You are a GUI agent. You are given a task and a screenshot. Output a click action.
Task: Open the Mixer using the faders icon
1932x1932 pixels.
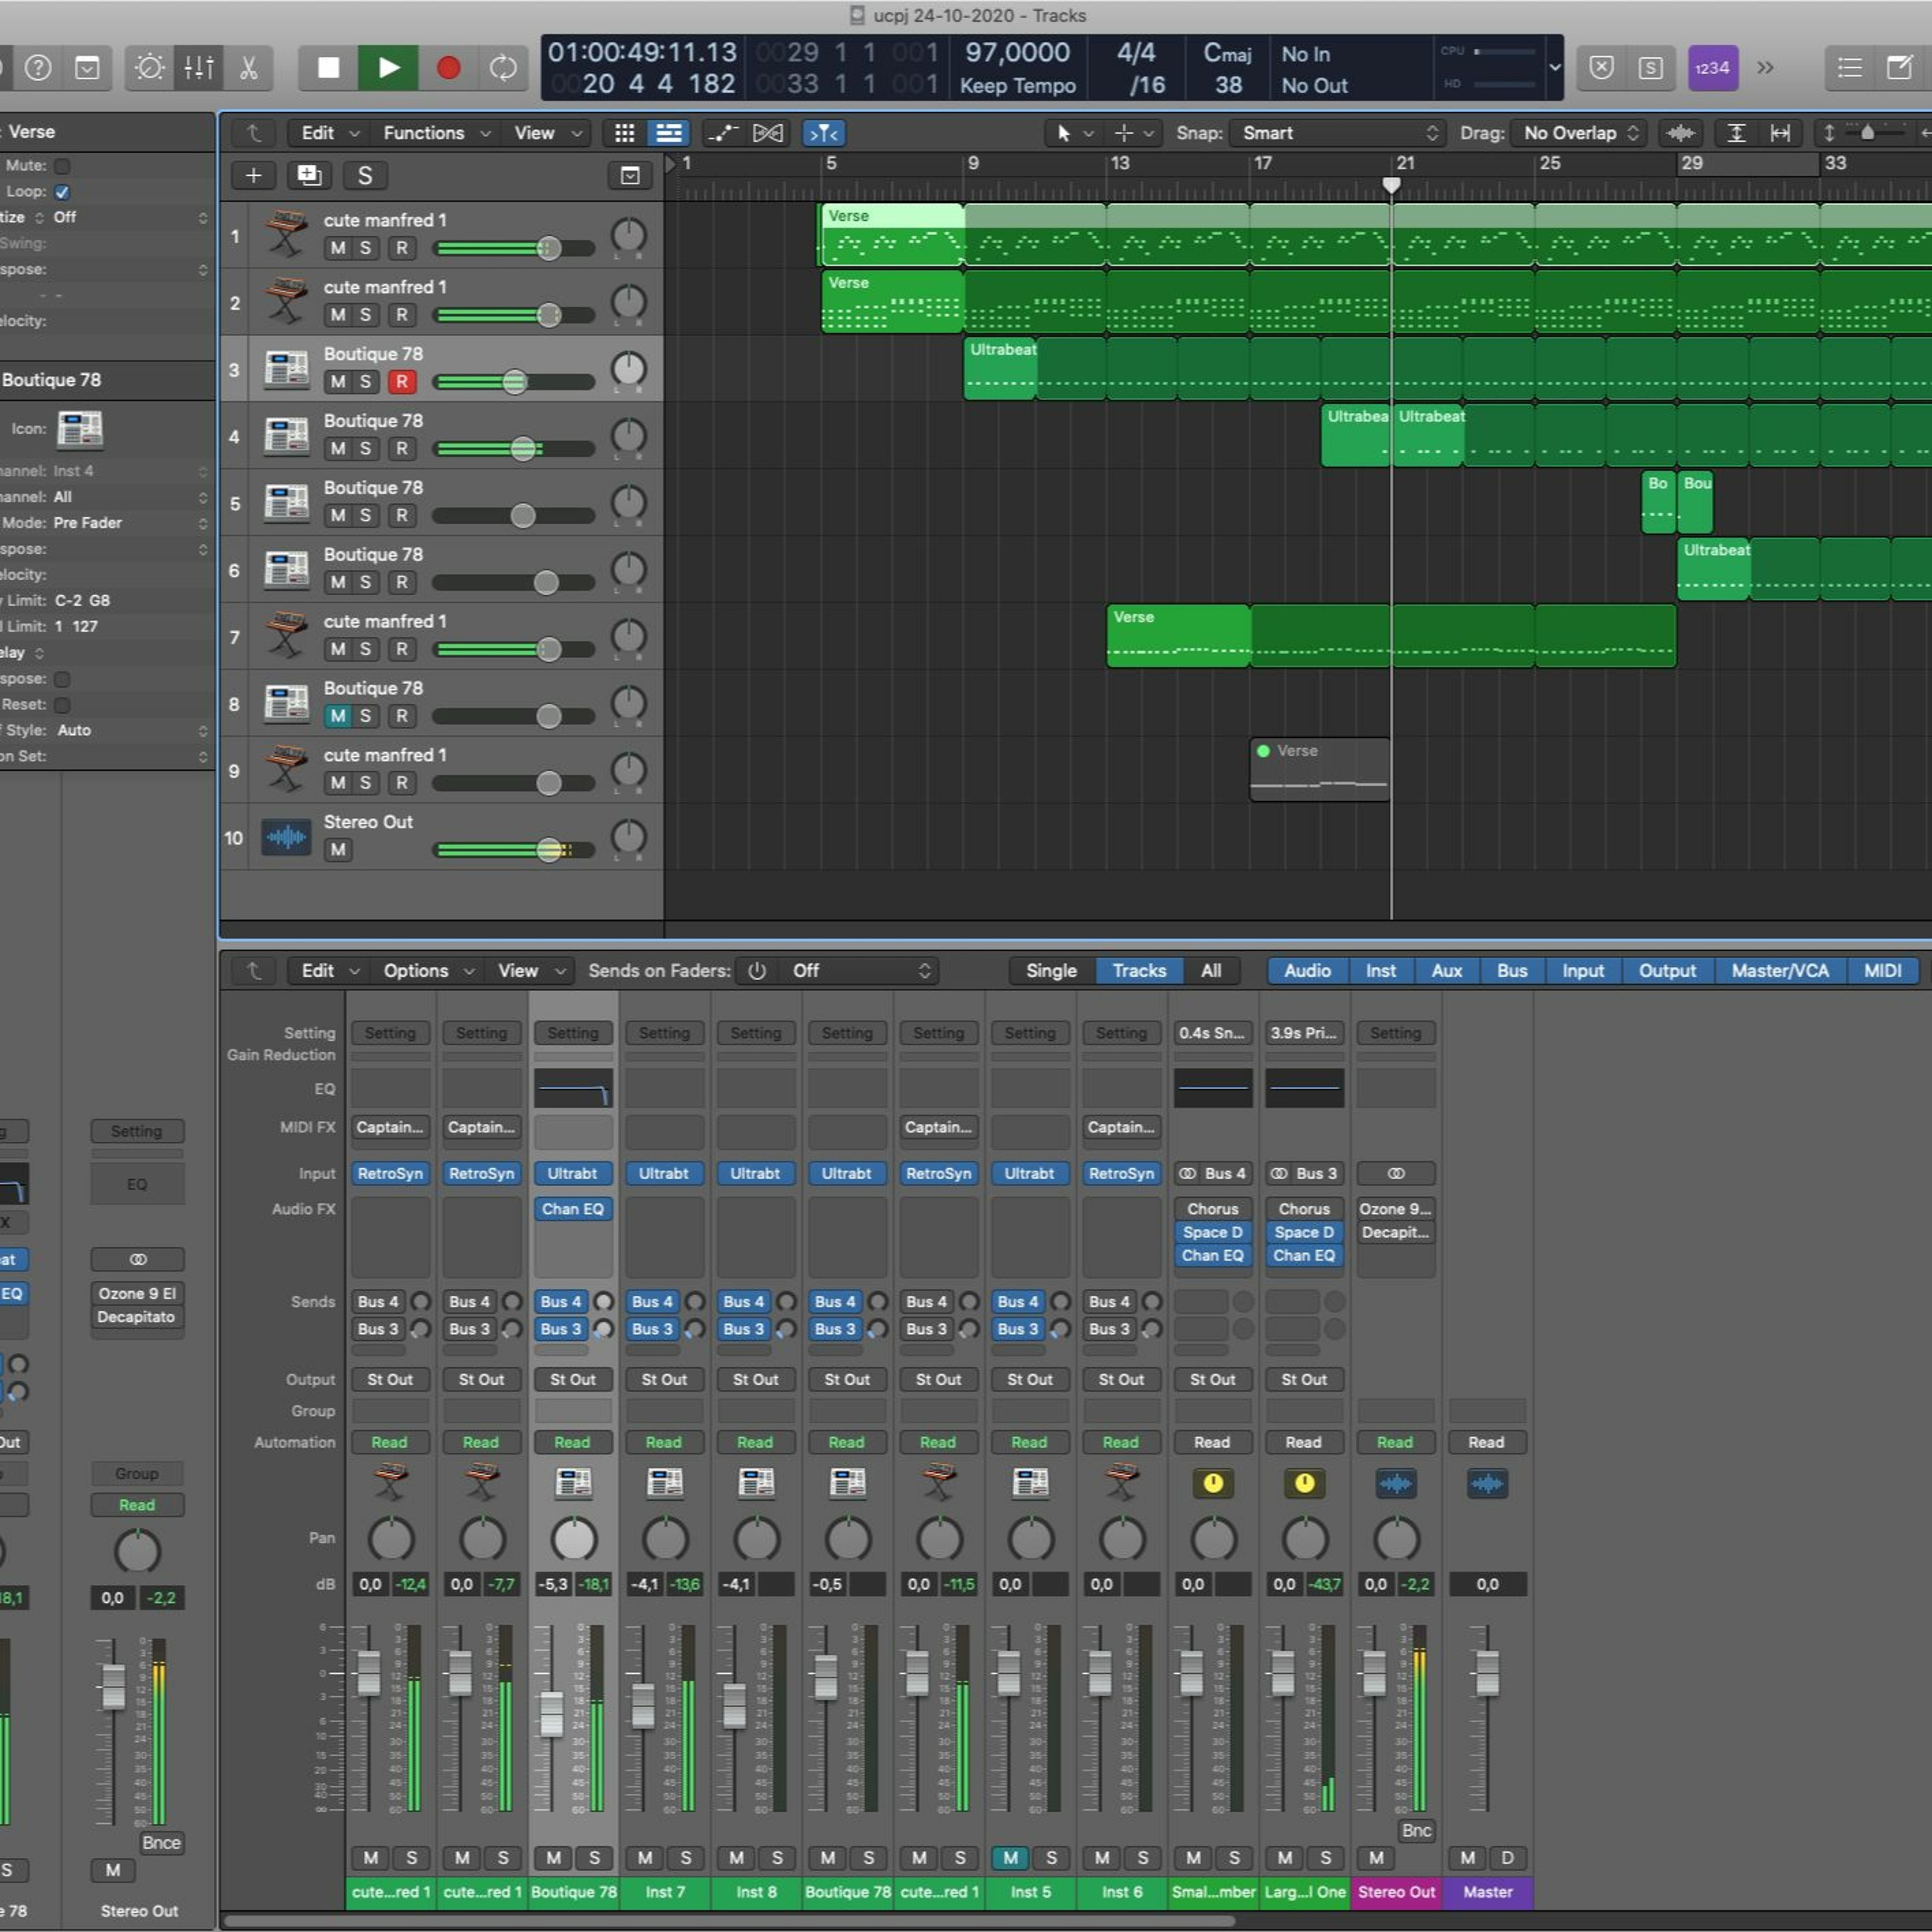point(199,68)
